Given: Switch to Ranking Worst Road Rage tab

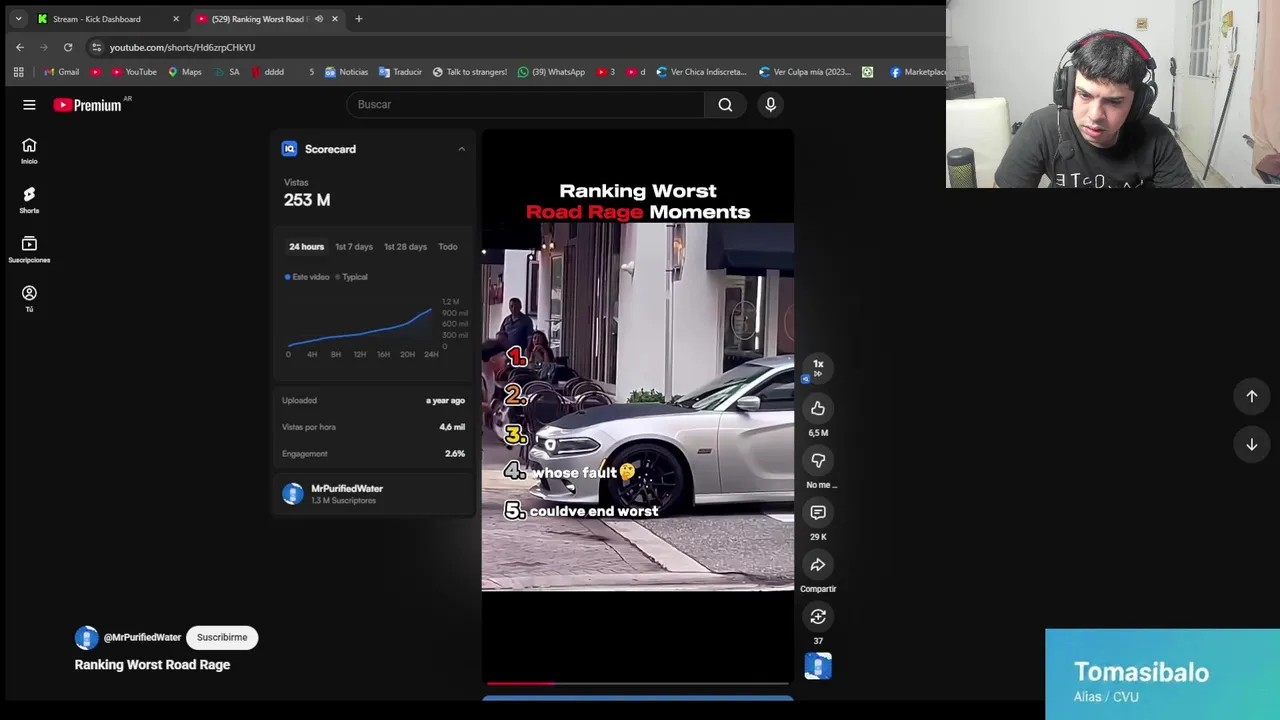Looking at the screenshot, I should point(257,19).
